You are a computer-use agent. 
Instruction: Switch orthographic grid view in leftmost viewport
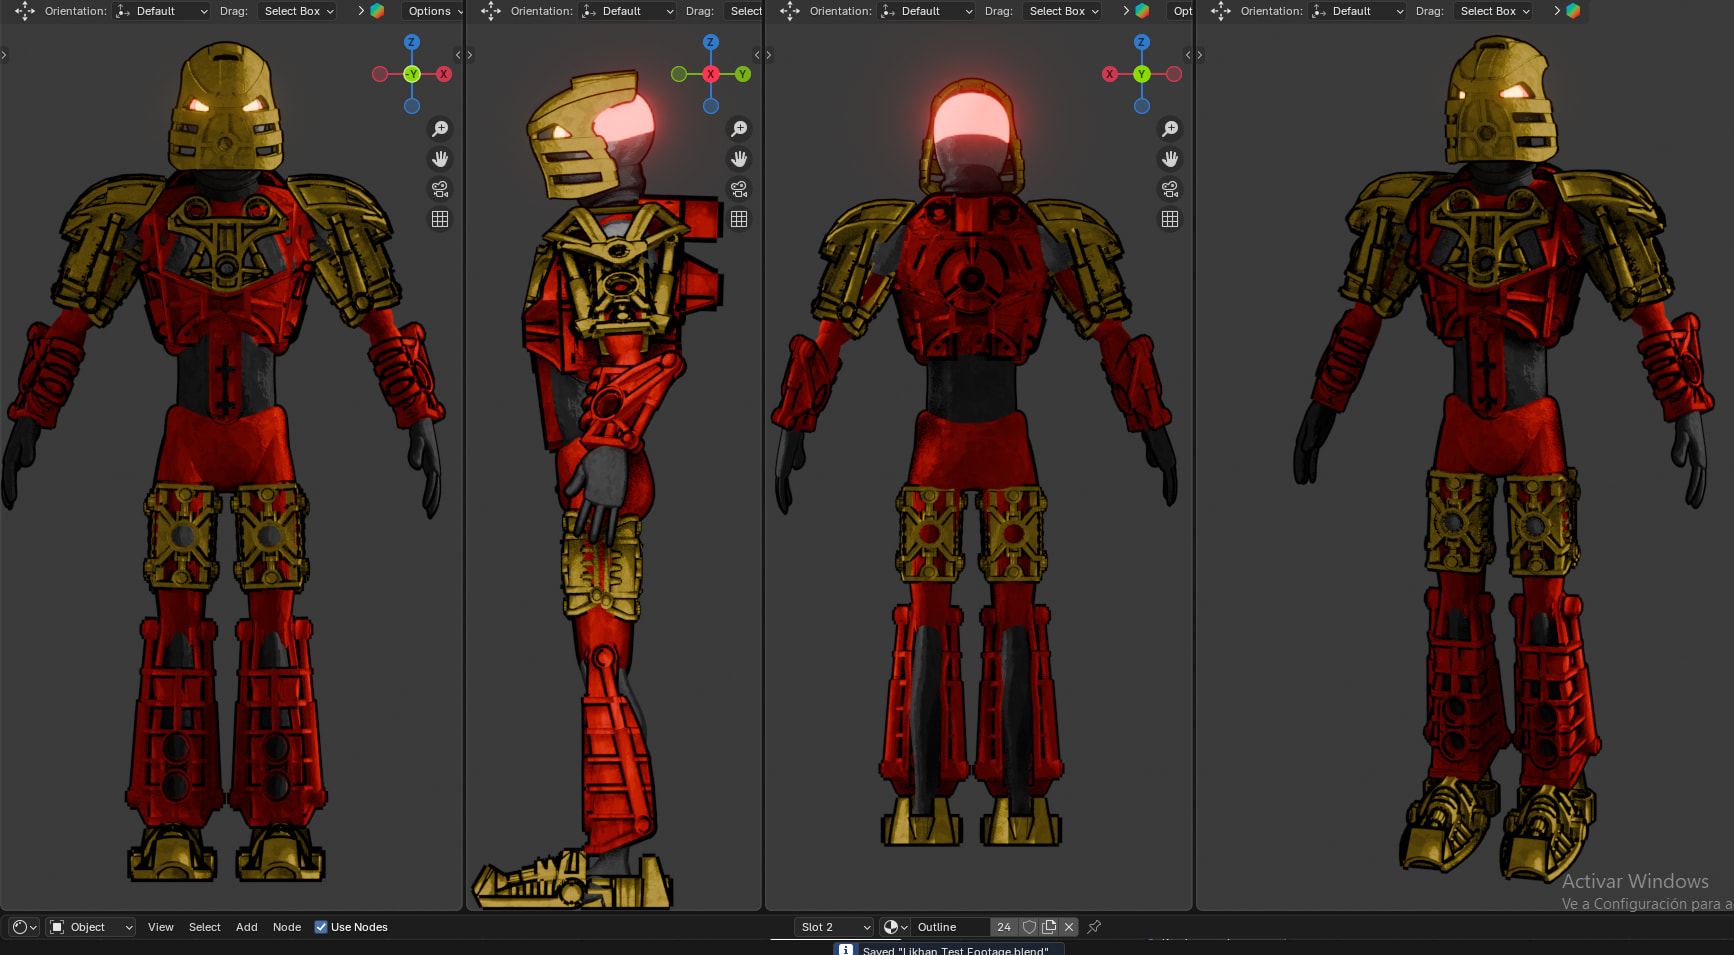pos(440,219)
